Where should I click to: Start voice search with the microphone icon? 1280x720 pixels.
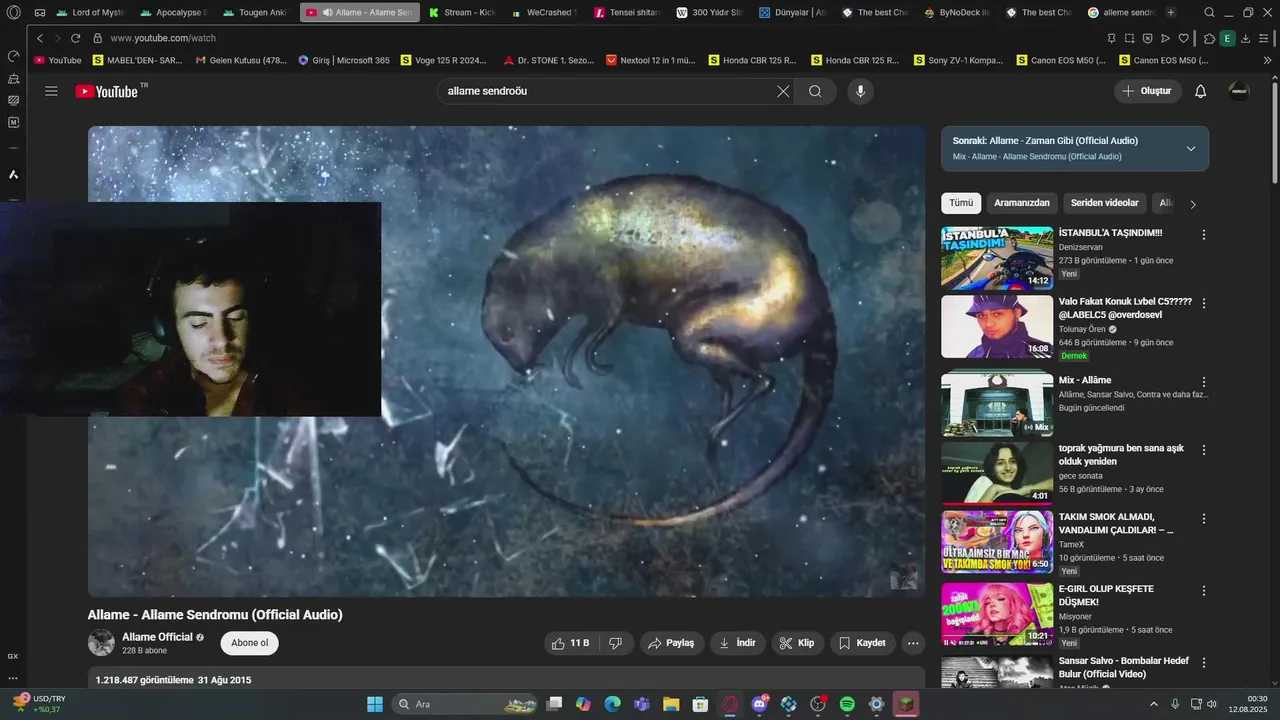(x=860, y=91)
